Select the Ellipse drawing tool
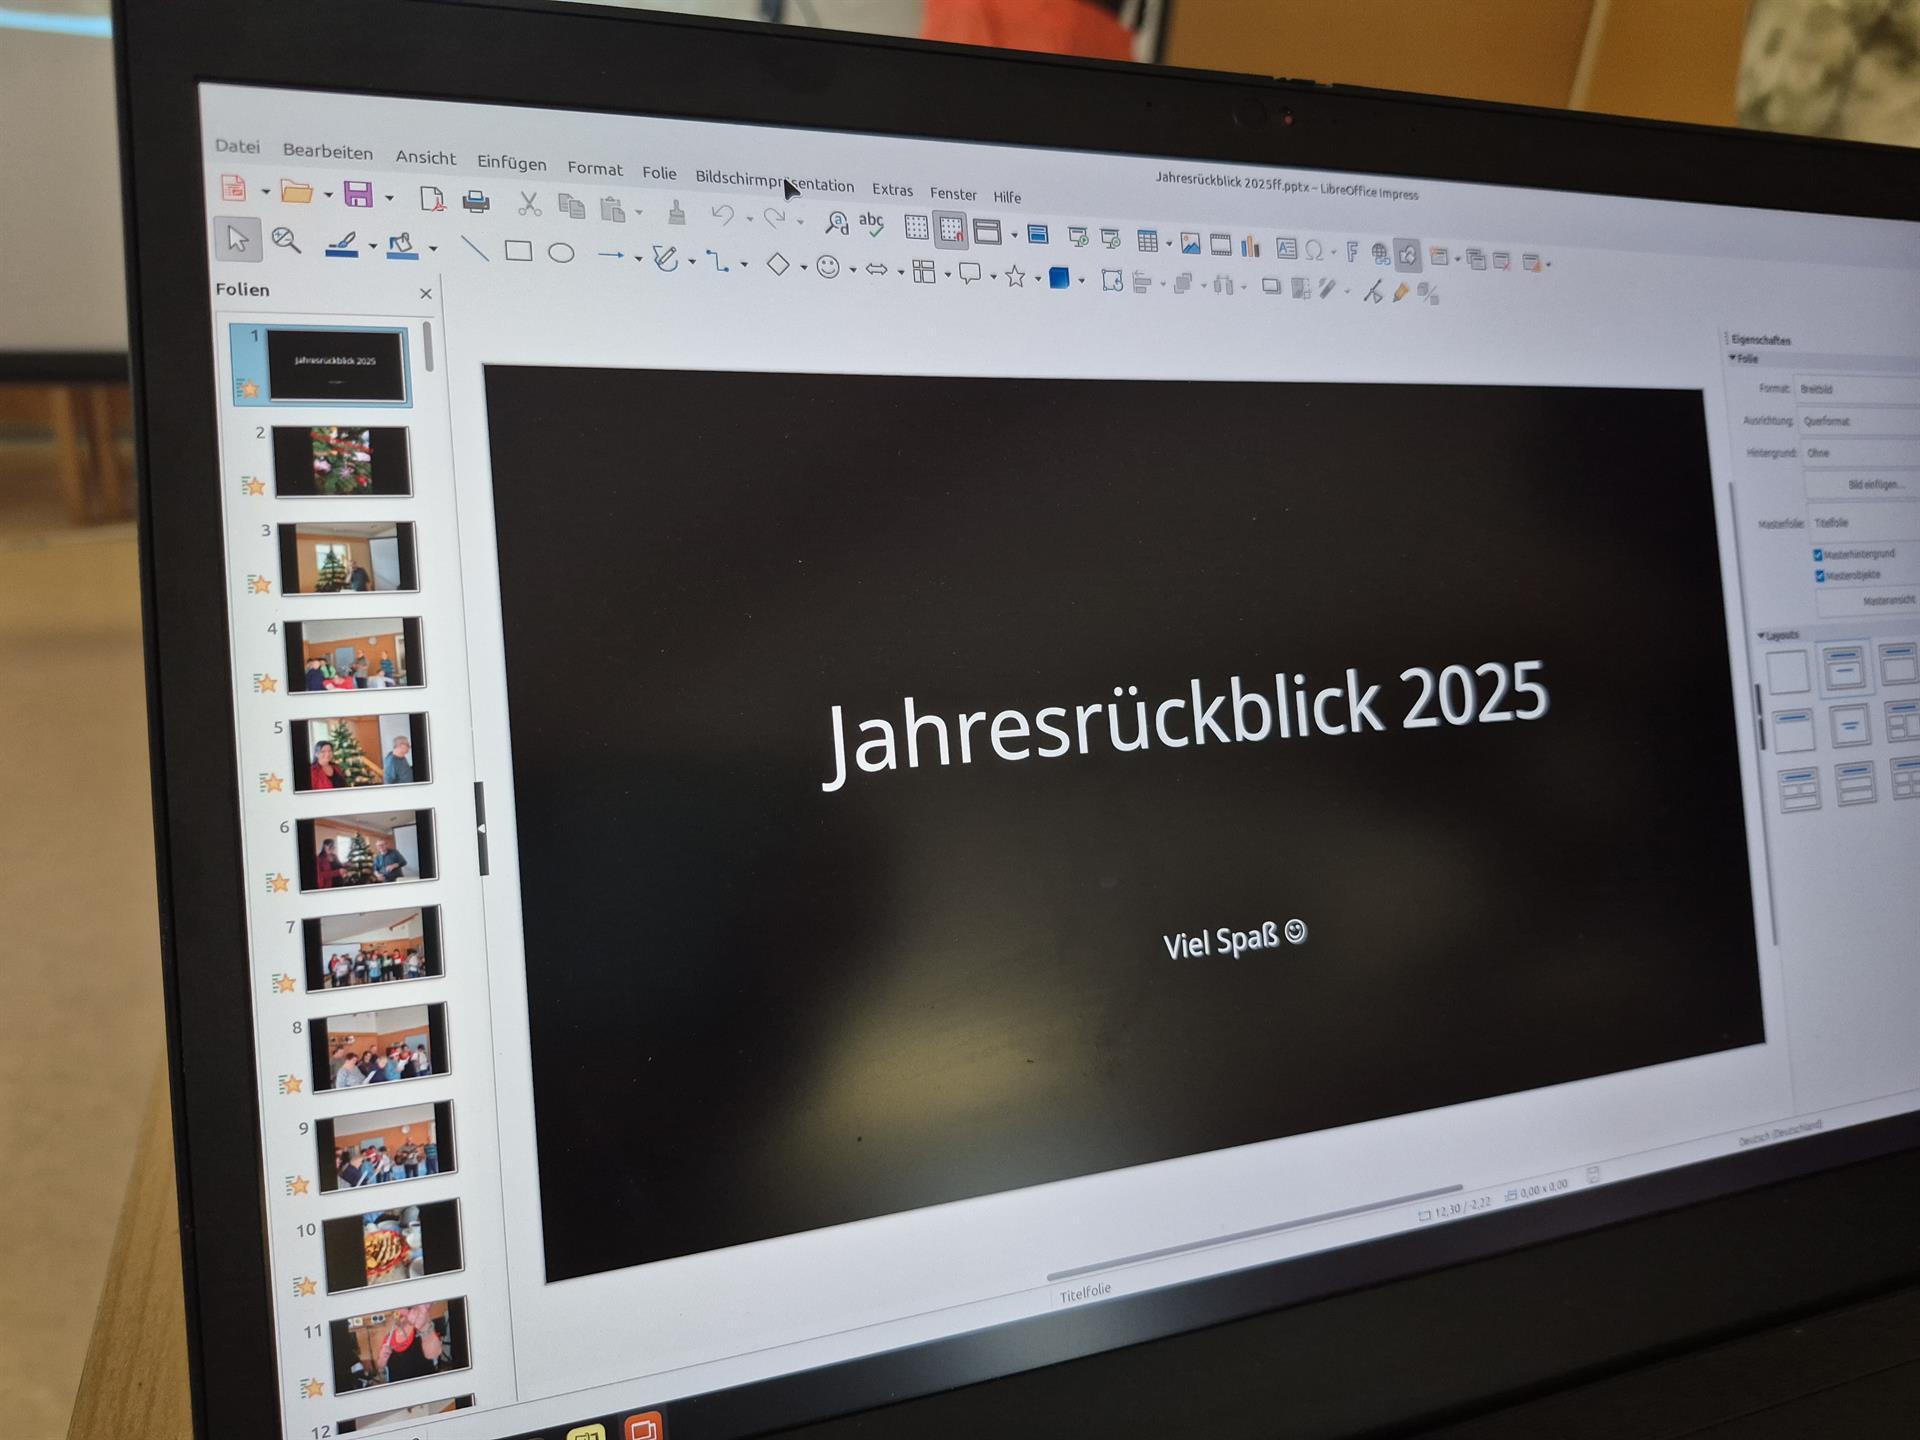1920x1440 pixels. 561,254
